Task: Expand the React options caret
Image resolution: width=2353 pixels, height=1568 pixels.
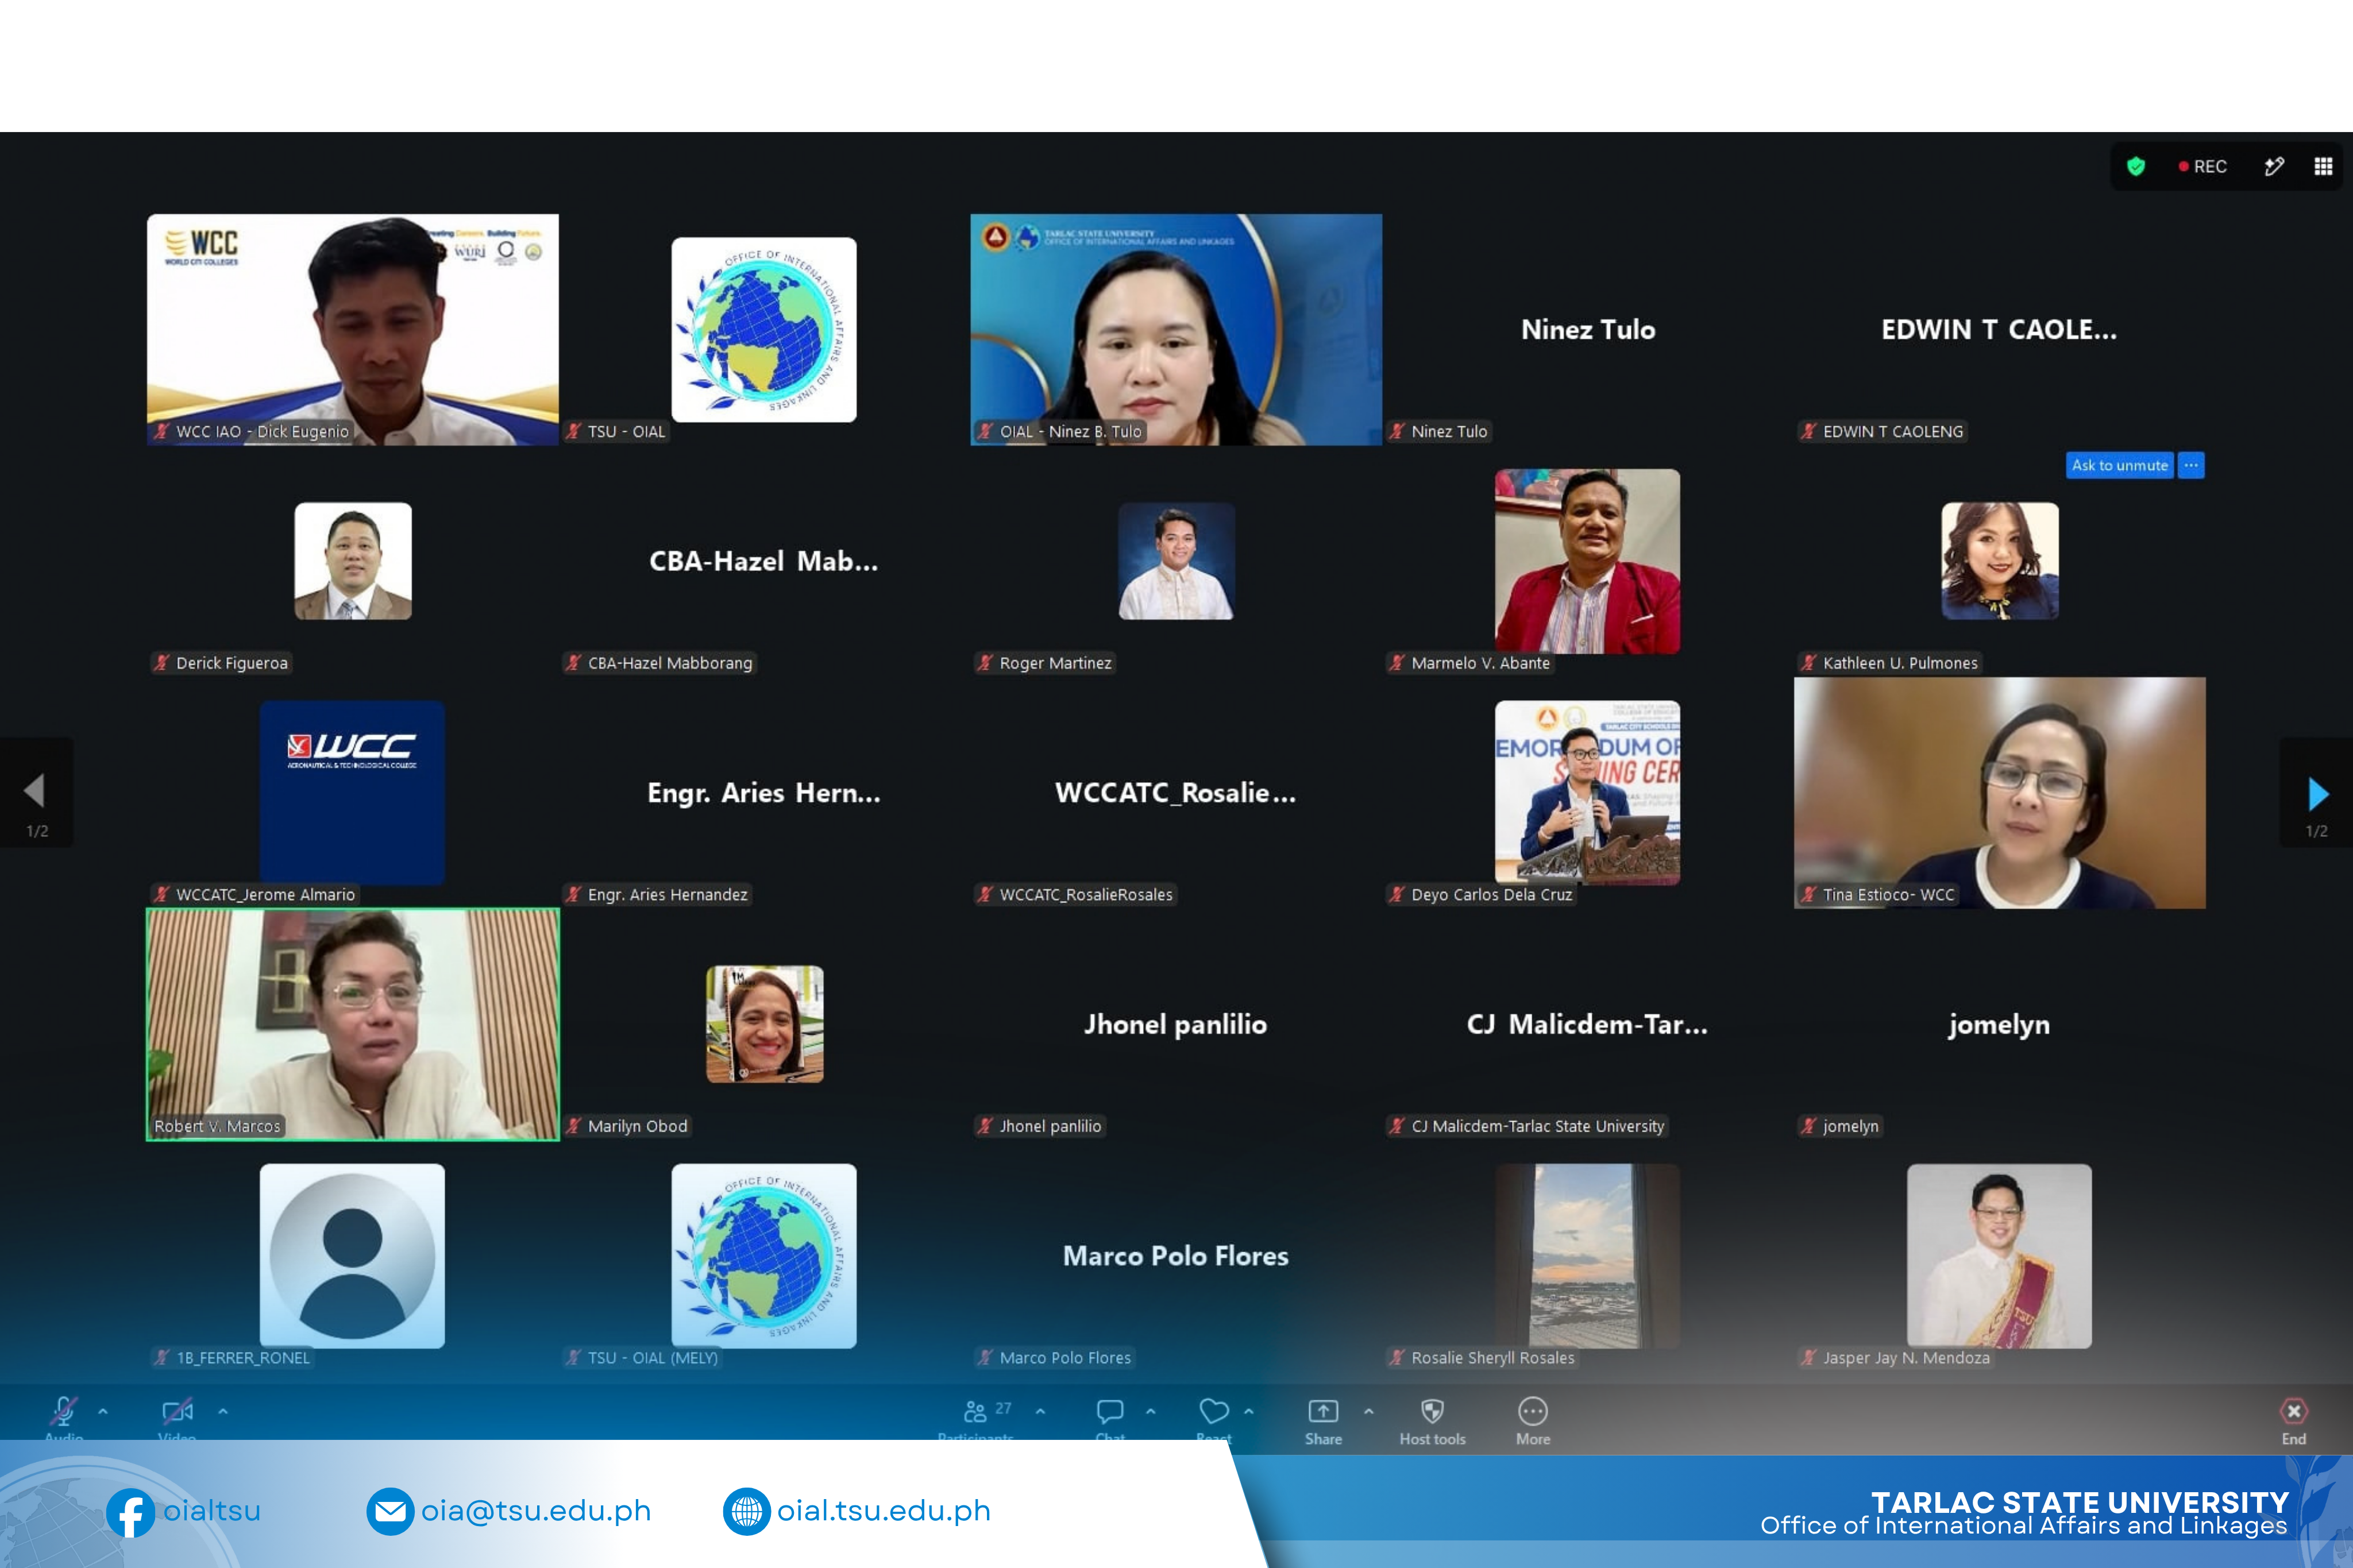Action: tap(1249, 1411)
